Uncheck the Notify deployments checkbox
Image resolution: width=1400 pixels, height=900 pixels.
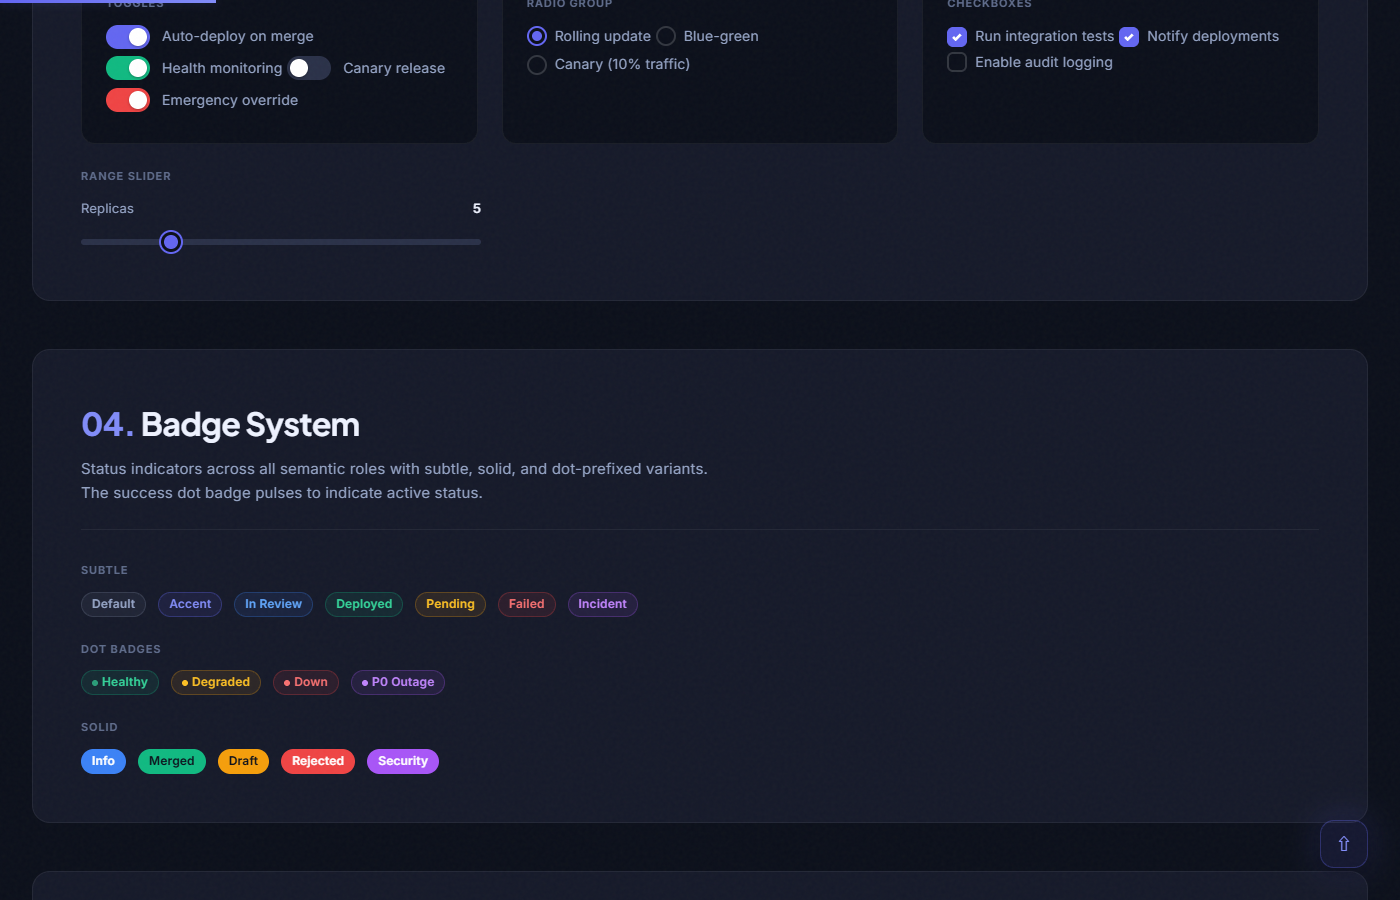pos(1129,37)
